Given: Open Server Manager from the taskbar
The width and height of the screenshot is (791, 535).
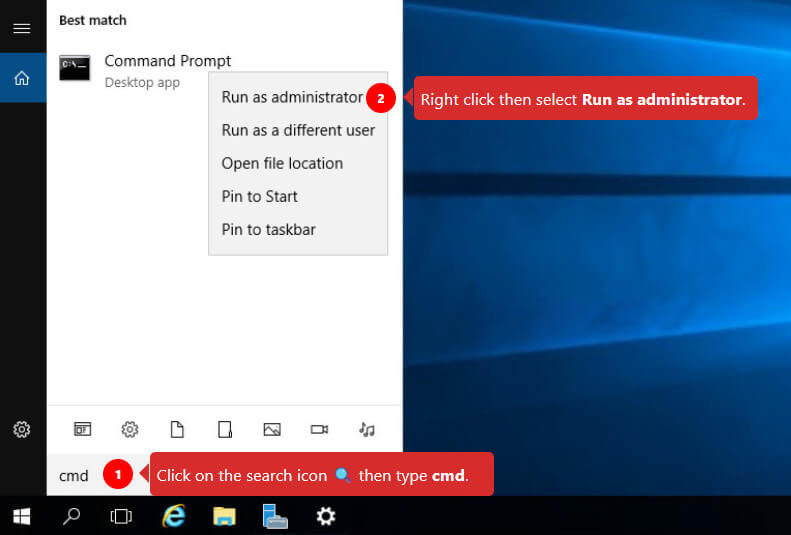Looking at the screenshot, I should tap(275, 516).
